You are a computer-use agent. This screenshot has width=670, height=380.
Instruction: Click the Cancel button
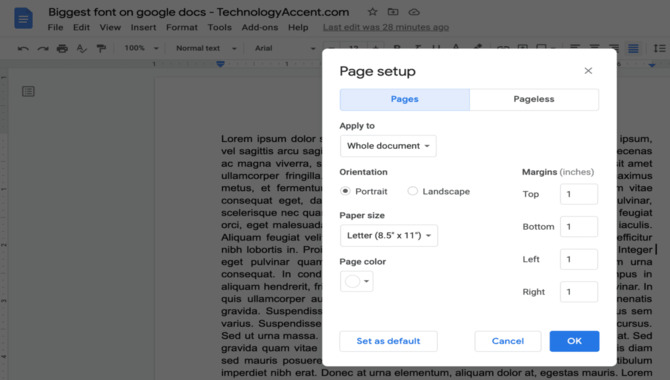pos(508,341)
